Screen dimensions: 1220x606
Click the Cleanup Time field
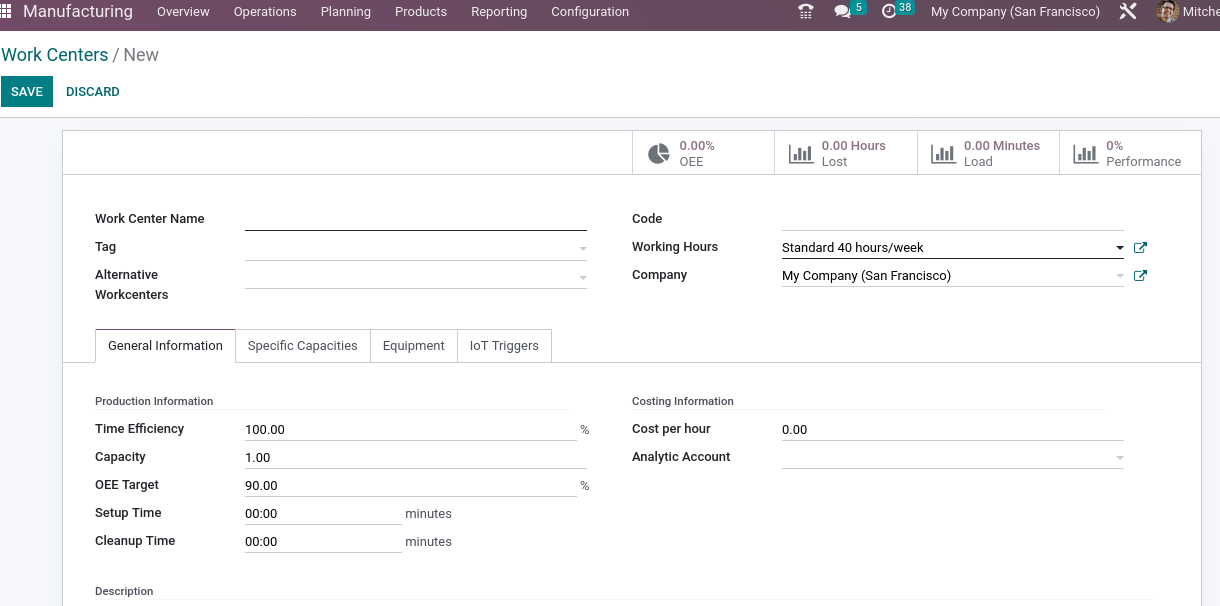[323, 542]
